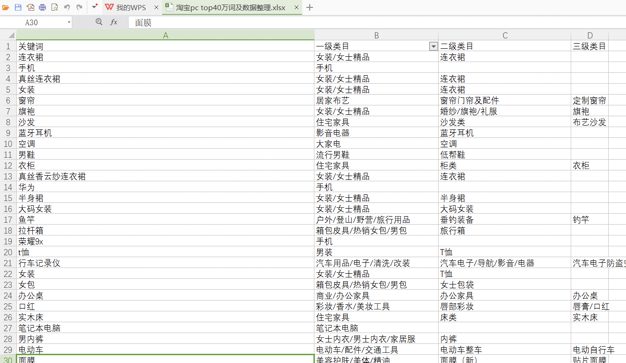Screen dimensions: 626x363
Task: Click the cell 唇膏/口红
Action: [x=590, y=306]
